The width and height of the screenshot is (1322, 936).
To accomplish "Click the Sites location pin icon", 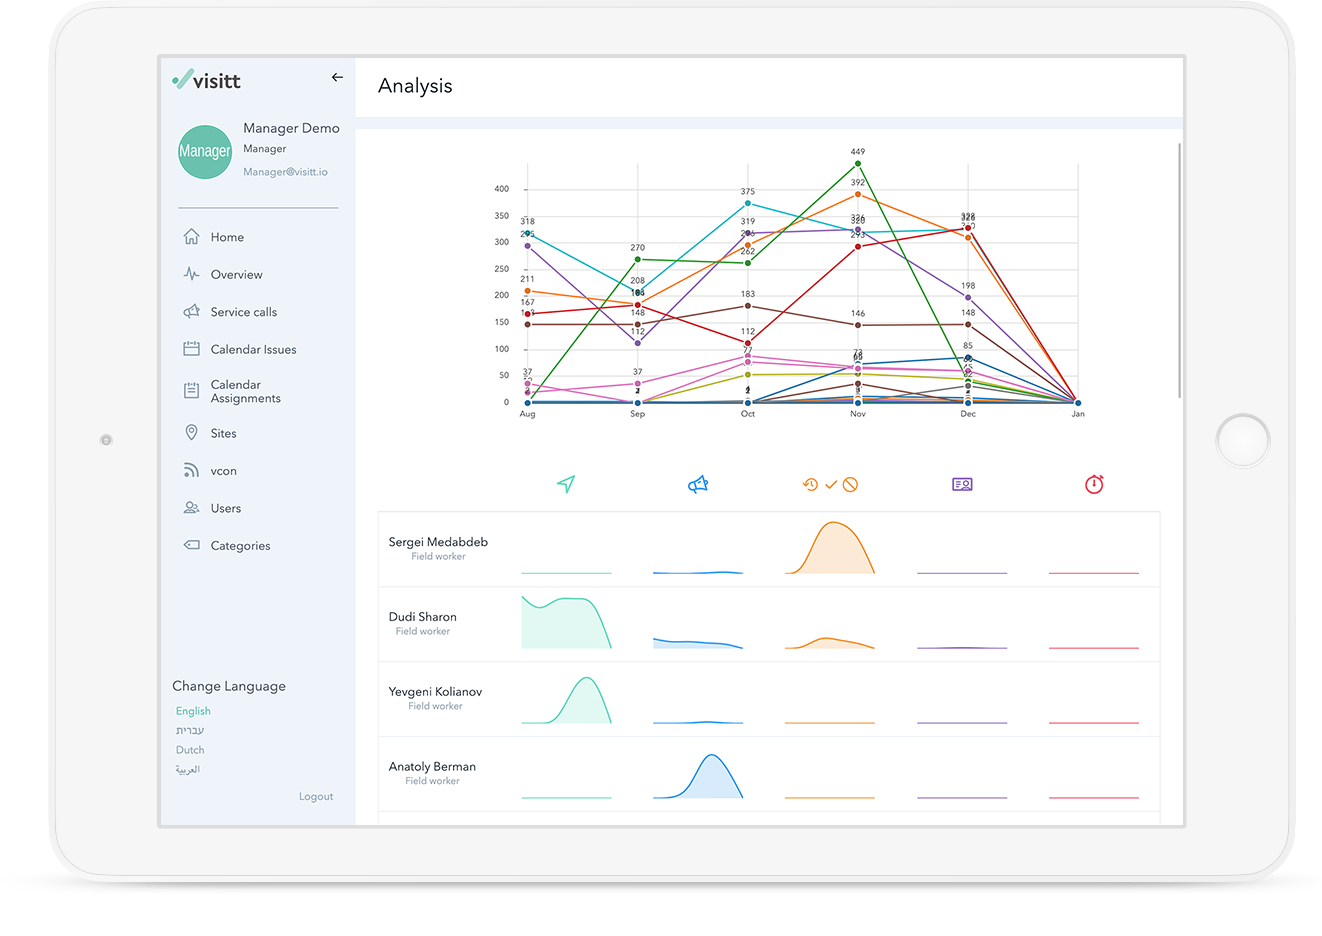I will click(x=191, y=432).
